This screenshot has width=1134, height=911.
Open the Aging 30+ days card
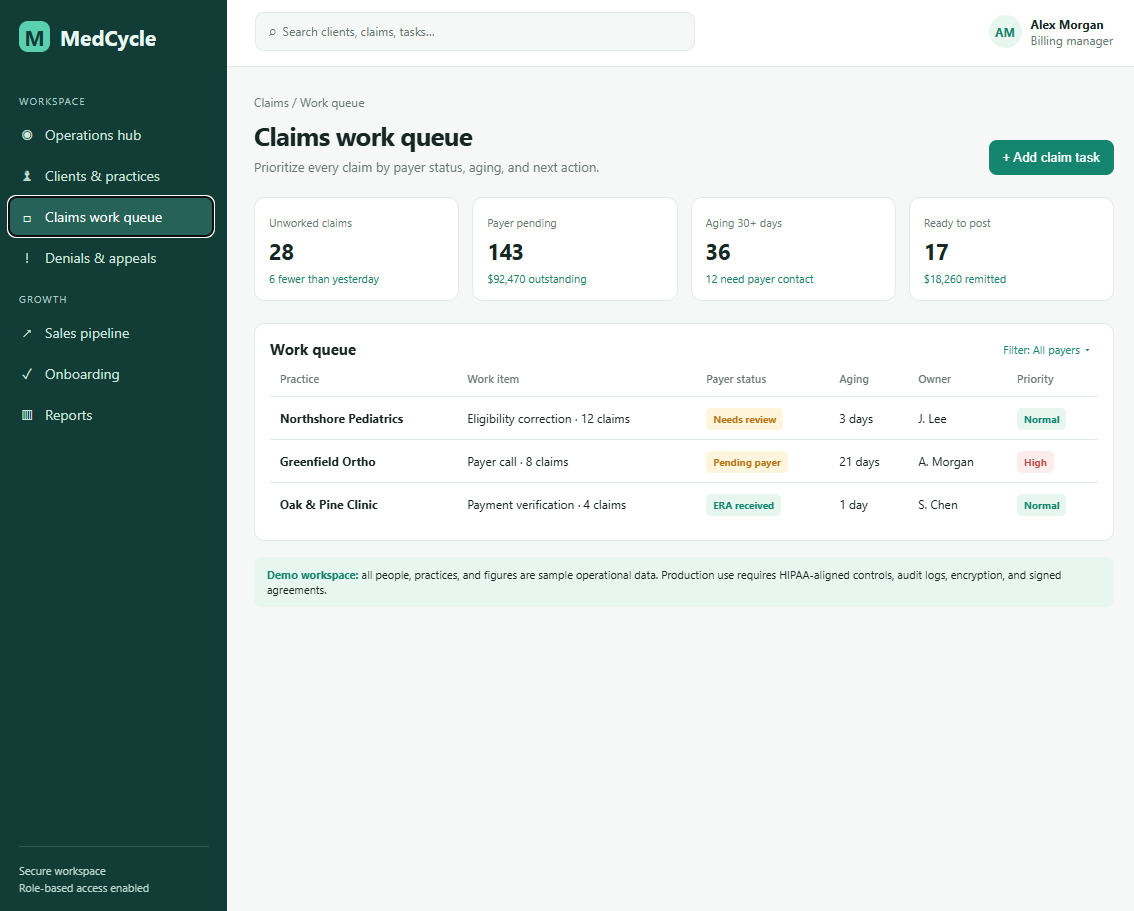pos(793,249)
